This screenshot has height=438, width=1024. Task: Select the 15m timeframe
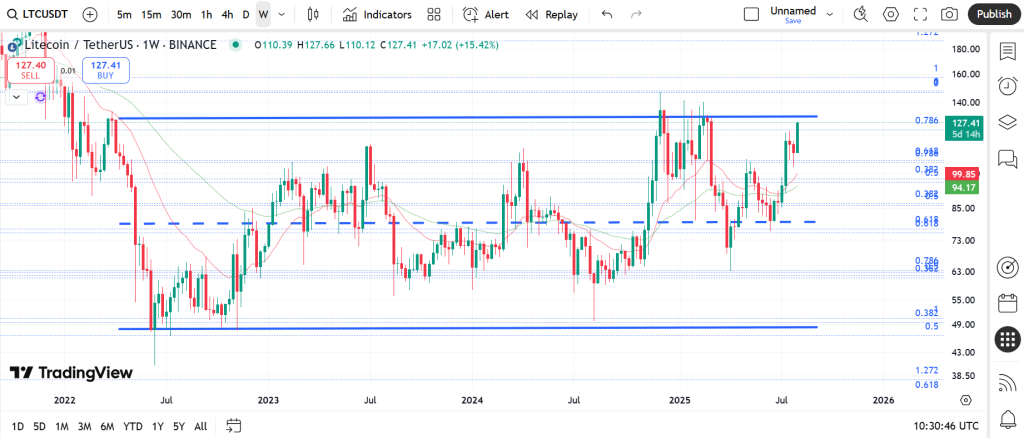pyautogui.click(x=151, y=14)
